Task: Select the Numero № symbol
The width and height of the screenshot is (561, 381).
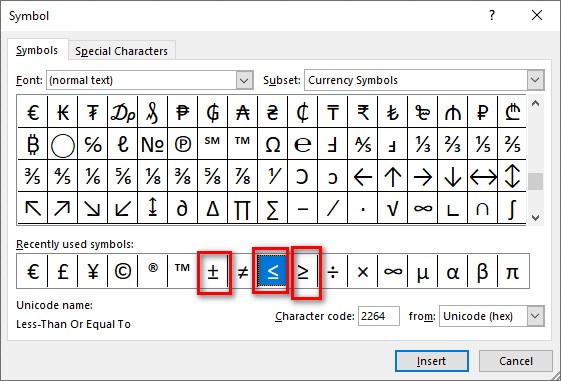Action: coord(153,144)
